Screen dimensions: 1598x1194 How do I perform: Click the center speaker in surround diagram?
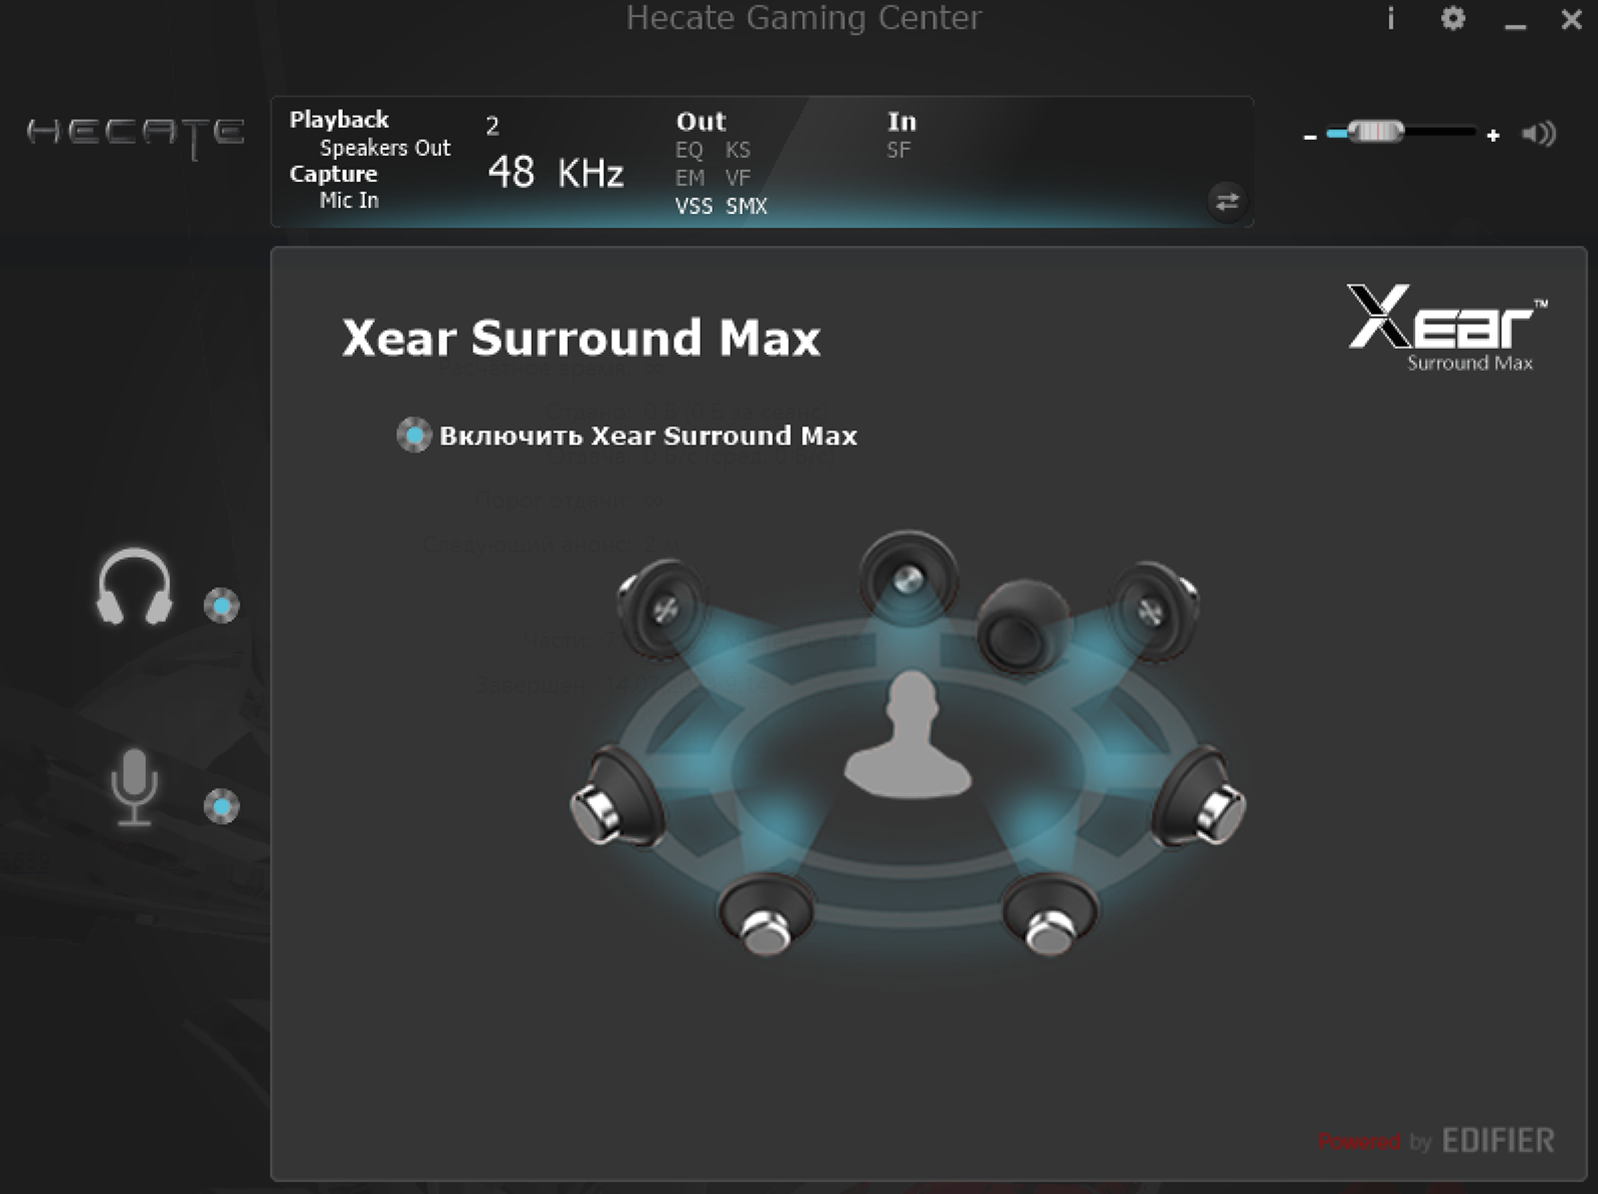pos(908,577)
